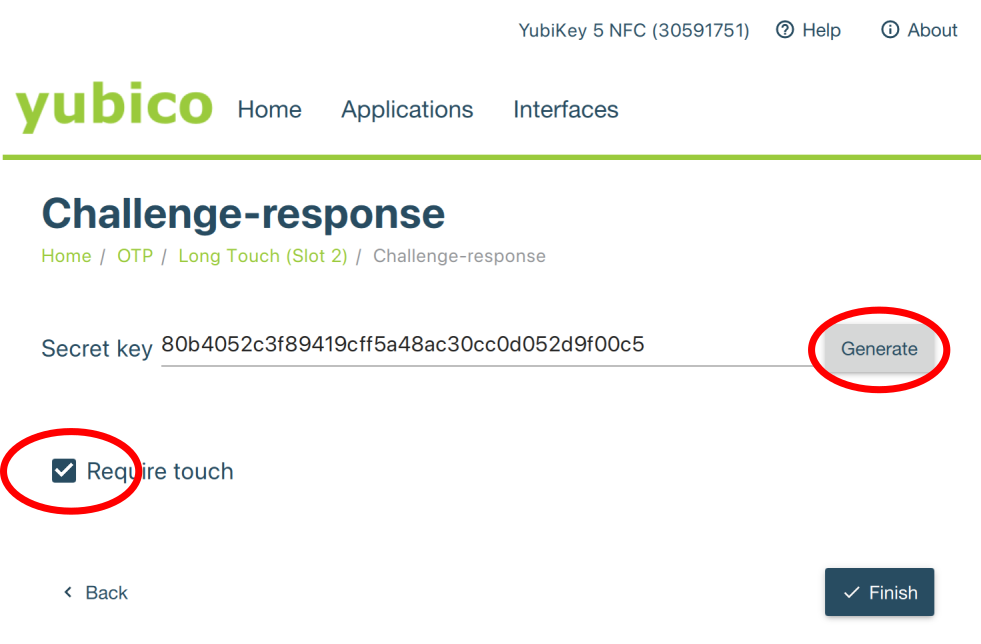Click the Challenge-response breadcrumb item
Viewport: 981px width, 644px height.
pyautogui.click(x=459, y=256)
